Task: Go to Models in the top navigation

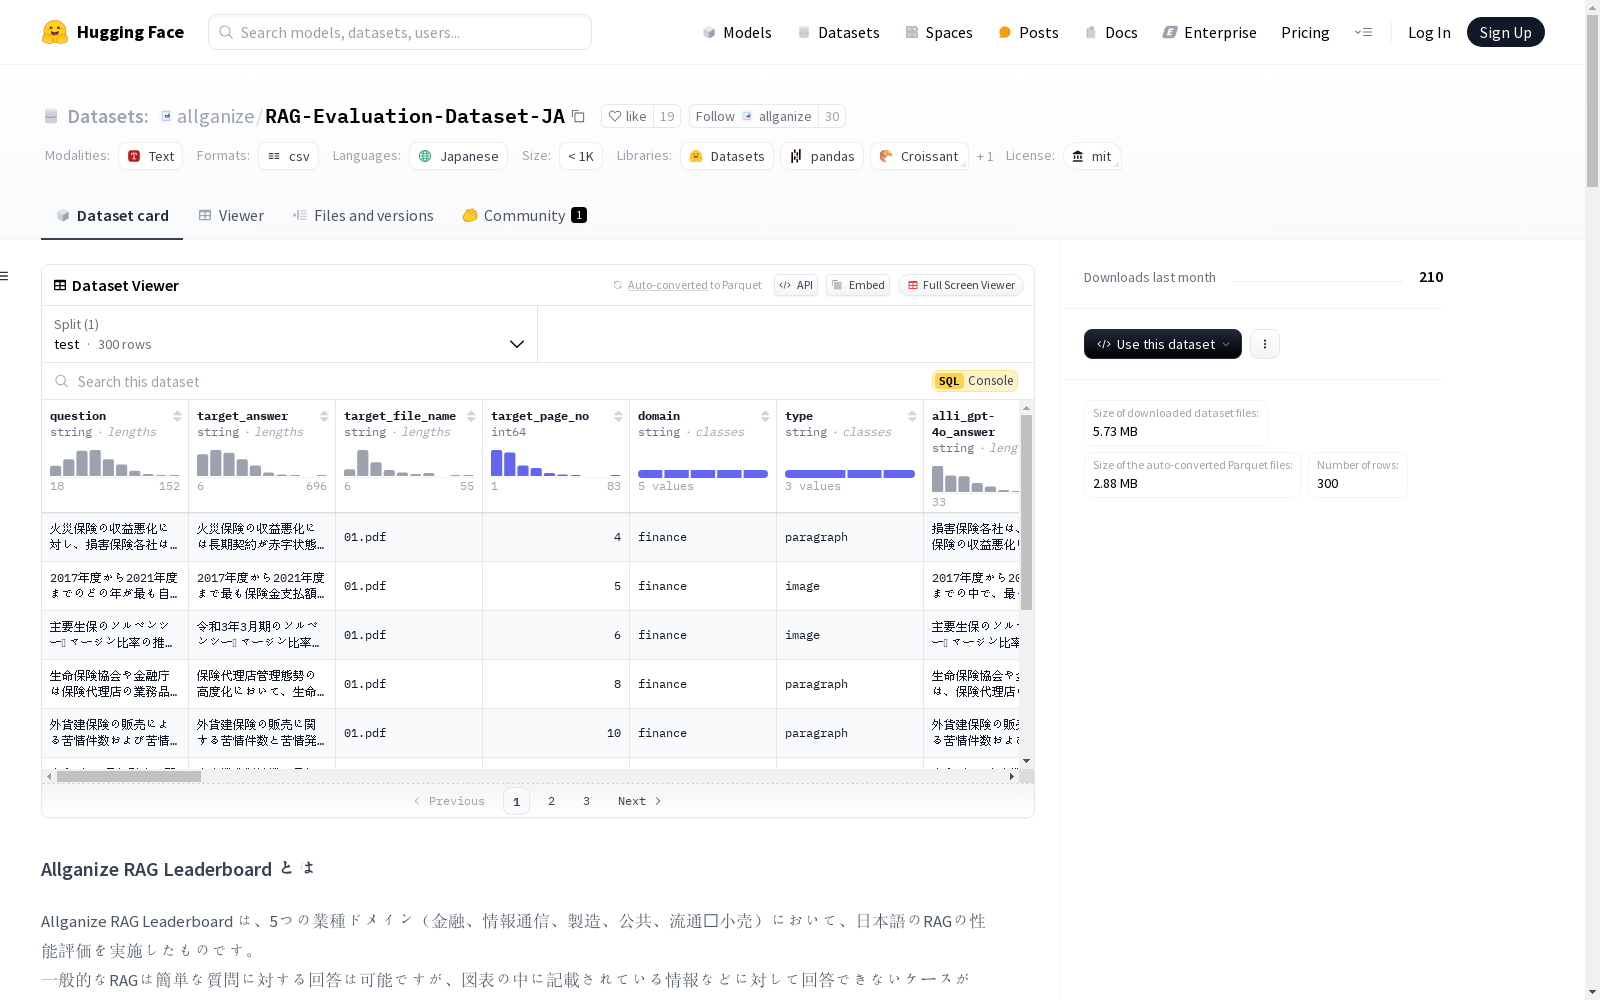Action: tap(737, 32)
